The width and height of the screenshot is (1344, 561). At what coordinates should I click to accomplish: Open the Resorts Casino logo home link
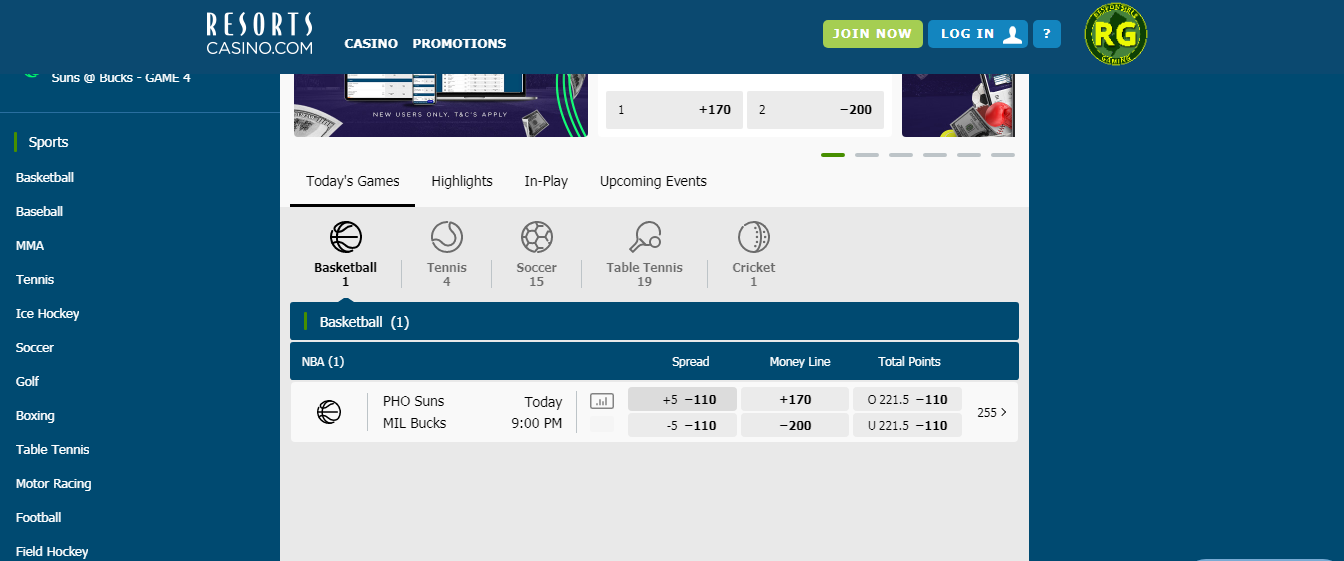coord(260,34)
